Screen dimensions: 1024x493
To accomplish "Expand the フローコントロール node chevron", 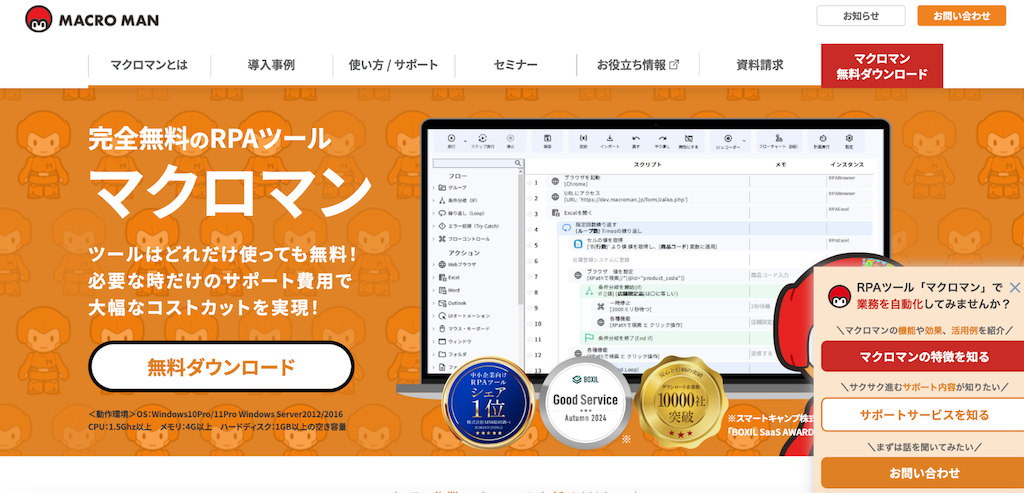I will pyautogui.click(x=434, y=239).
